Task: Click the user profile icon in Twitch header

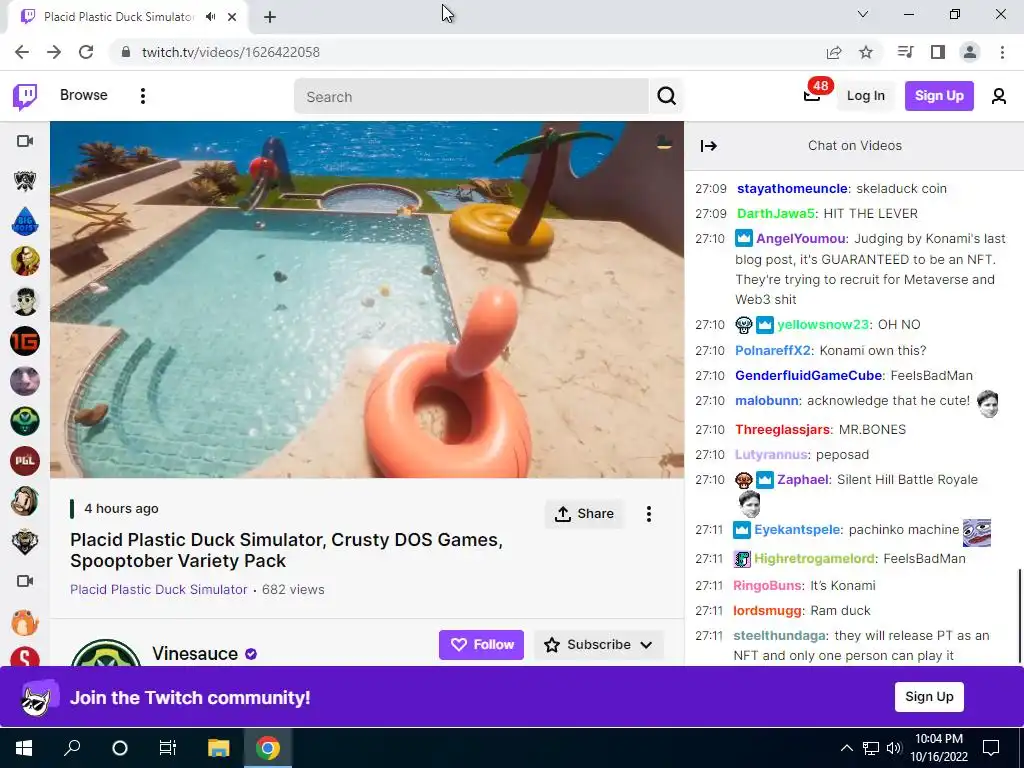Action: click(999, 96)
